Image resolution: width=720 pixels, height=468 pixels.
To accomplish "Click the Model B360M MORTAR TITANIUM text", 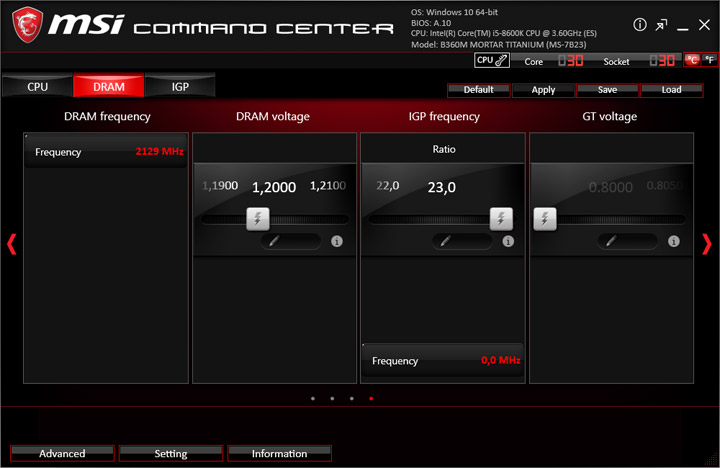I will click(499, 45).
